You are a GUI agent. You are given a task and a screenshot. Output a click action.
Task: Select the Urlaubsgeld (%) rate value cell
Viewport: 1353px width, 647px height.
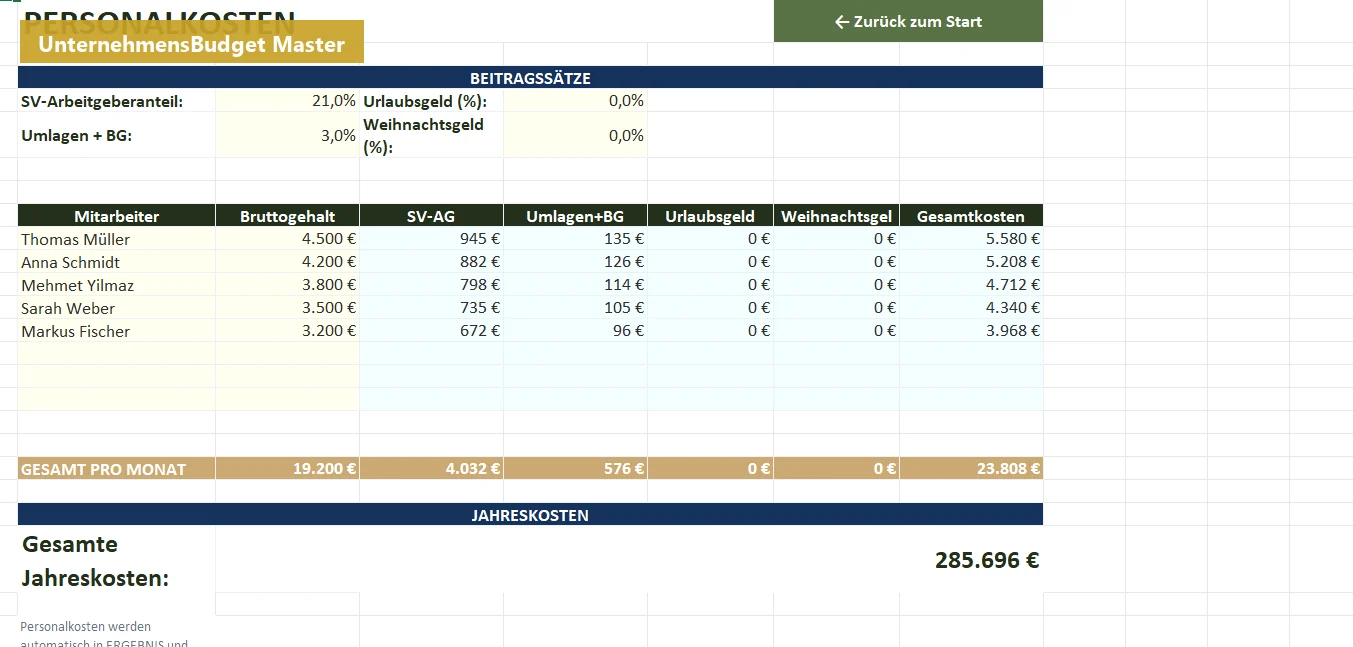(x=576, y=101)
